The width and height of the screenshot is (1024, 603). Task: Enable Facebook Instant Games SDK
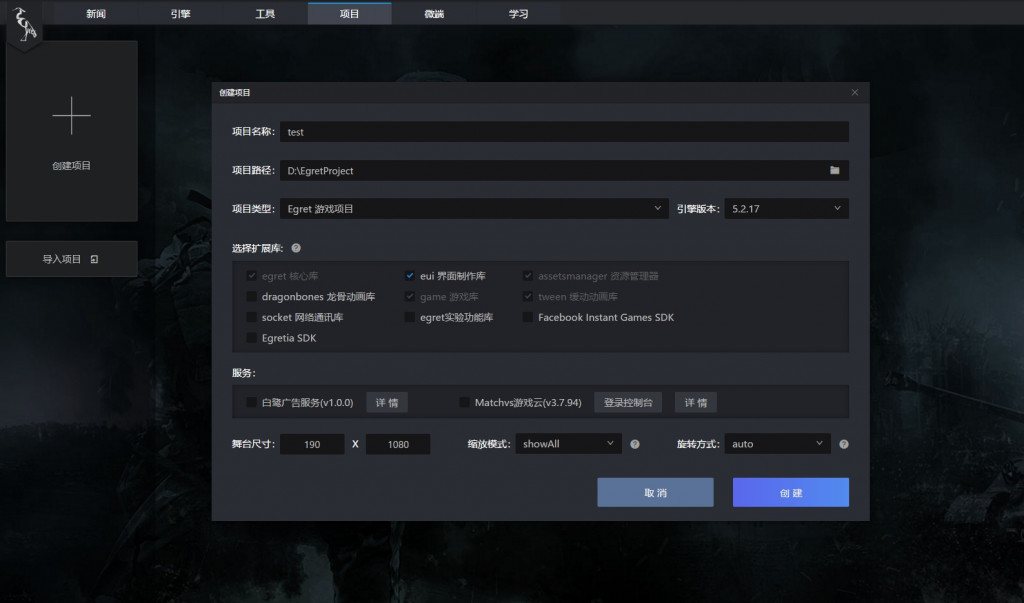coord(528,318)
